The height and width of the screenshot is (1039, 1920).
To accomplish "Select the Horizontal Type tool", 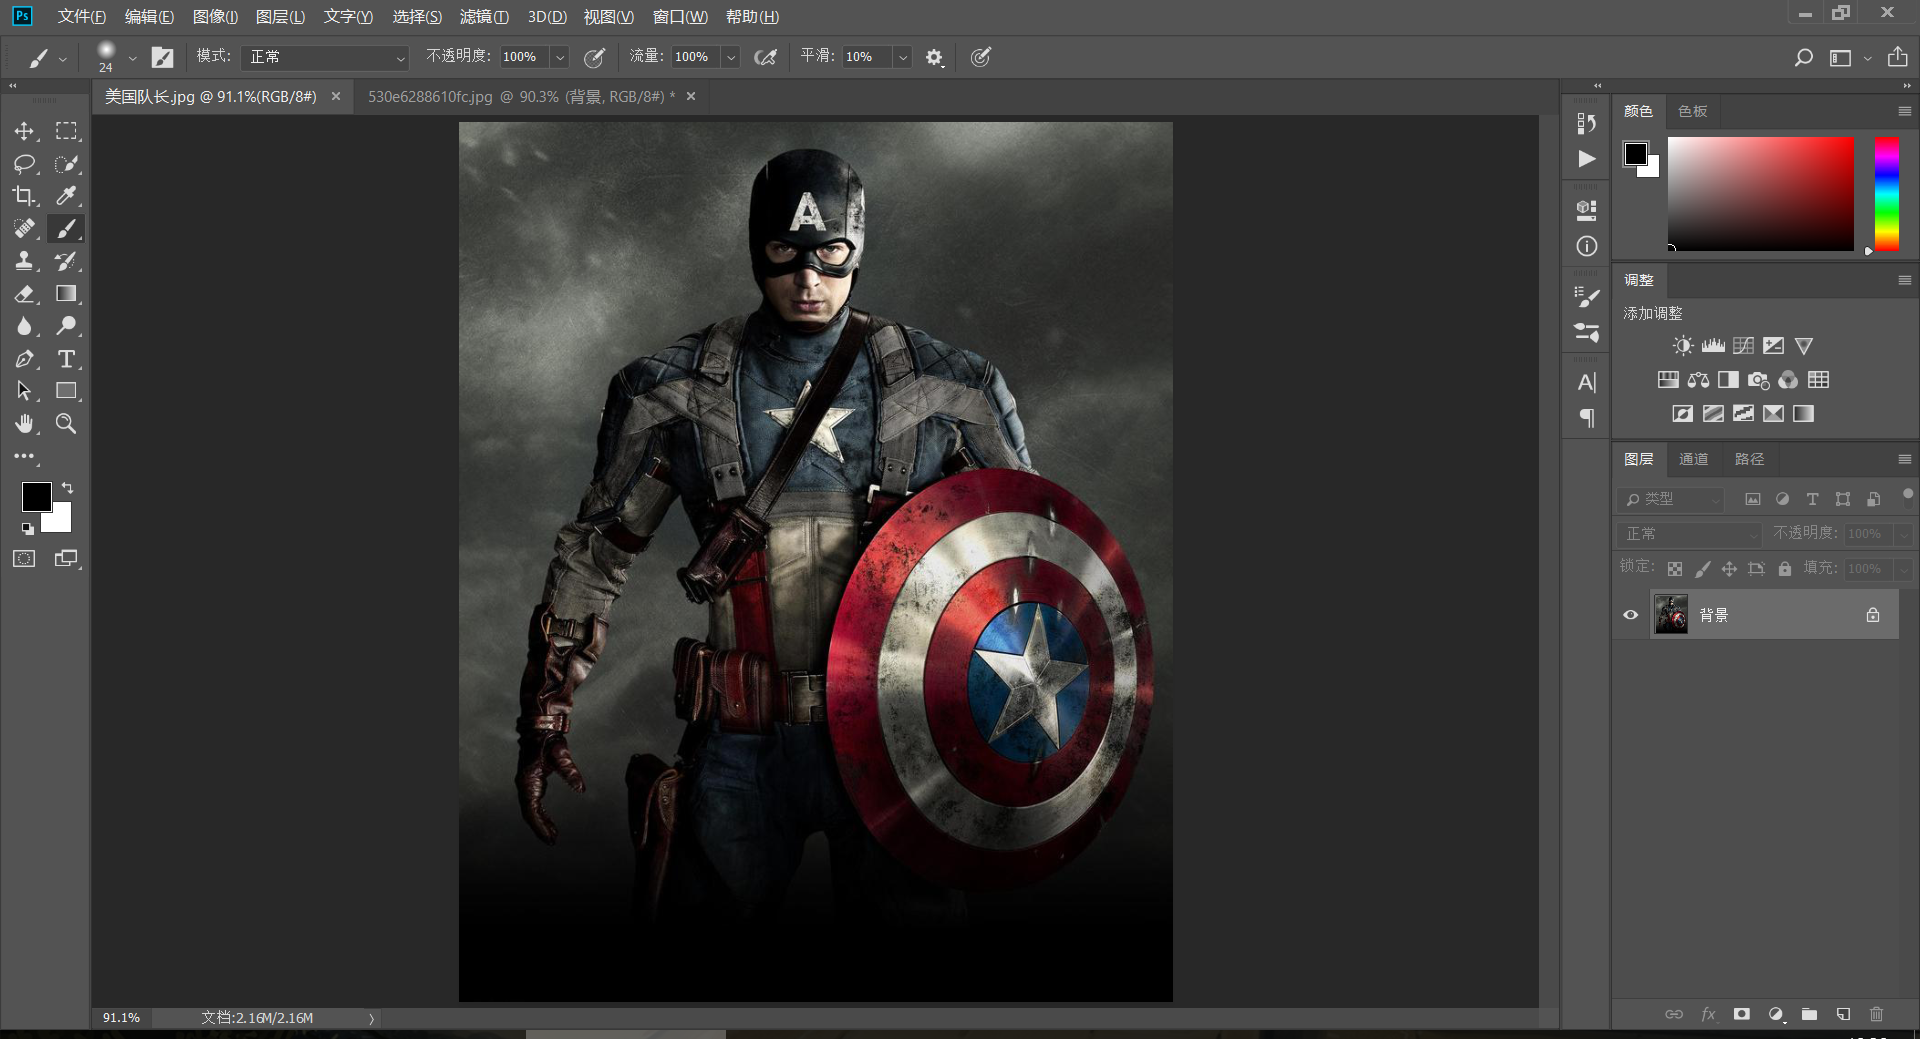I will [66, 359].
